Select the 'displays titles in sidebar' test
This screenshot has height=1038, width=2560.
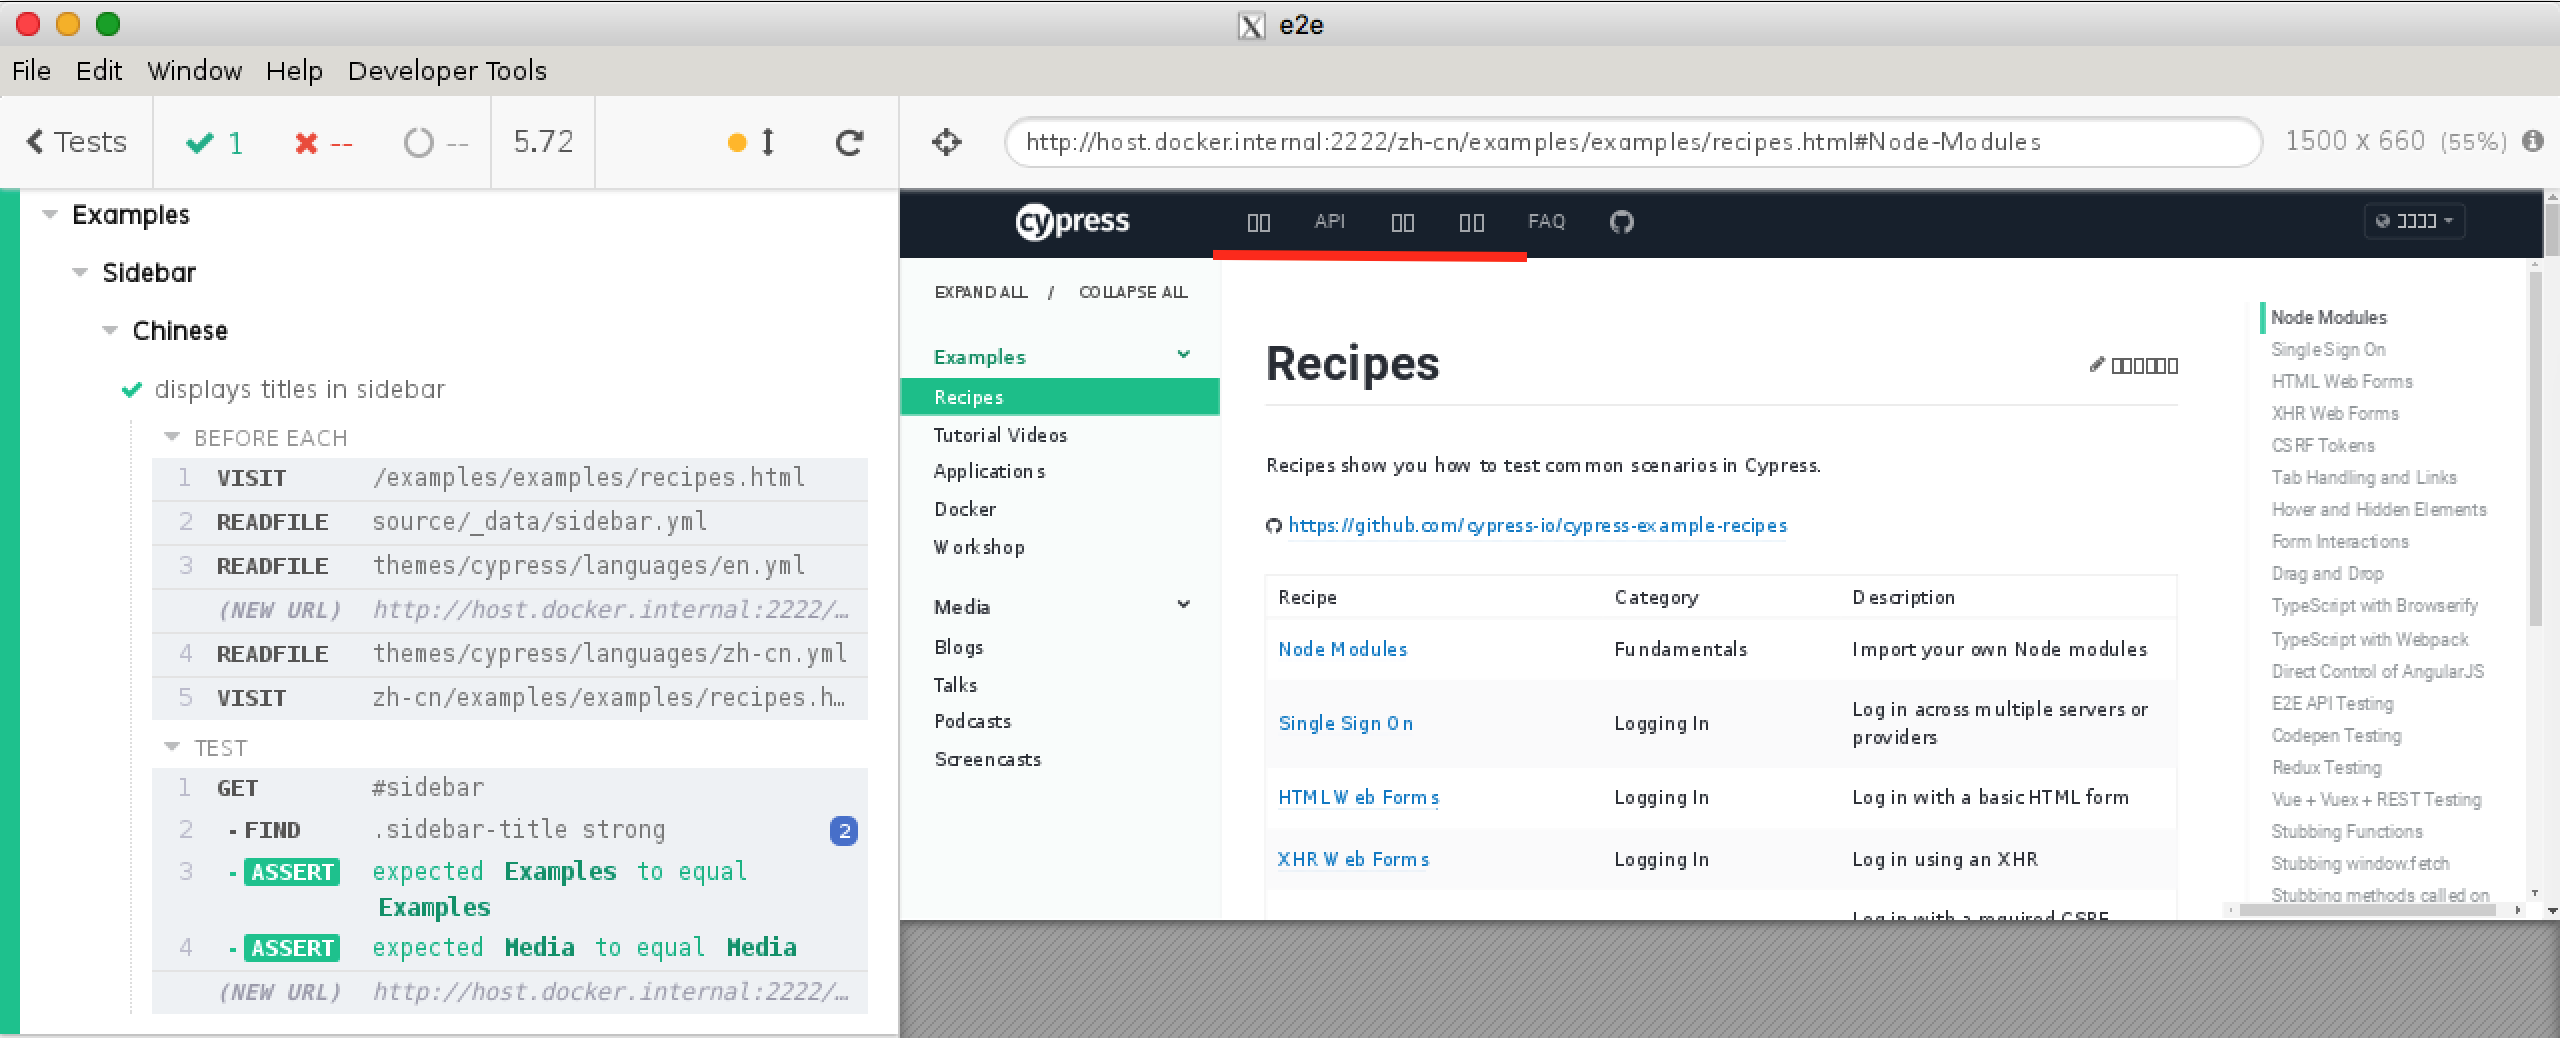[x=299, y=389]
